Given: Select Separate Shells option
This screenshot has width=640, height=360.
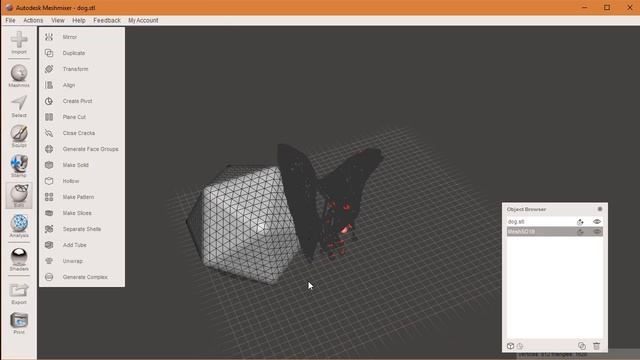Looking at the screenshot, I should pos(82,229).
